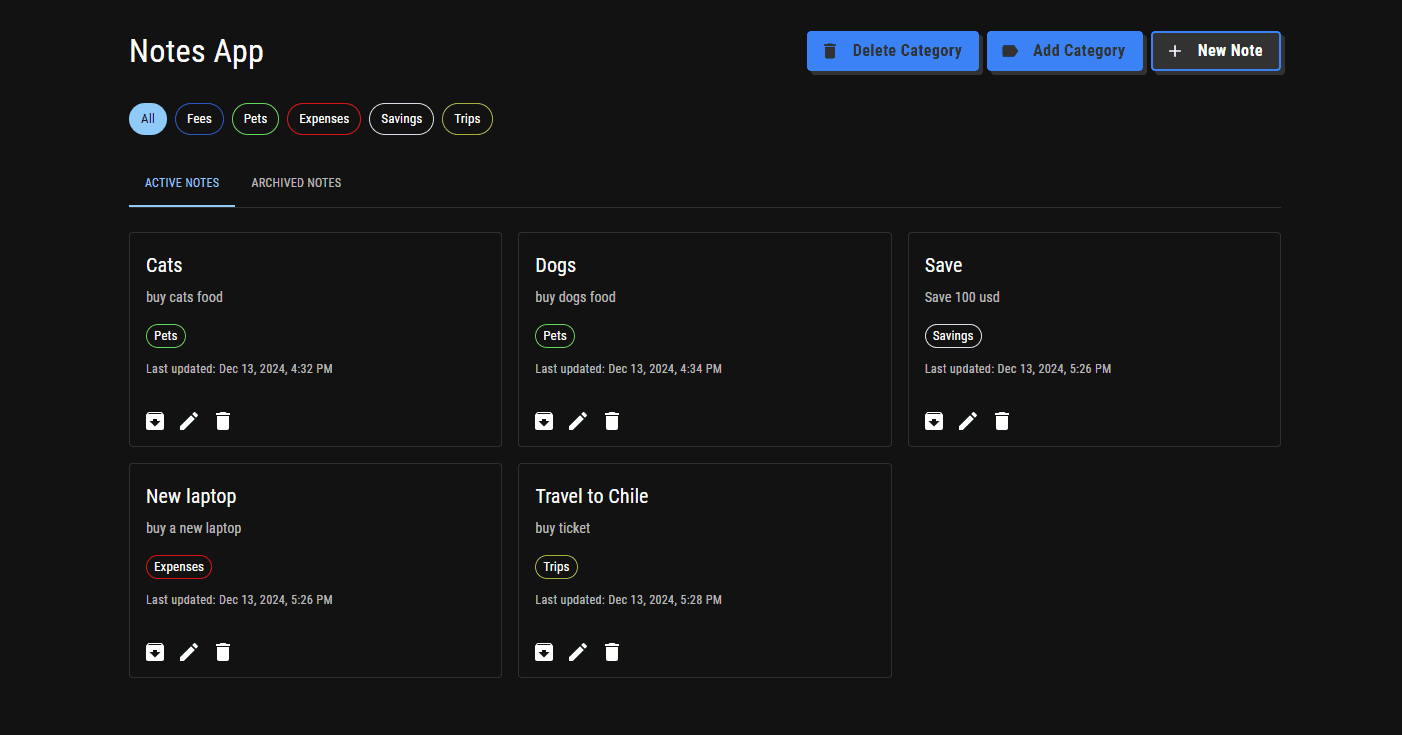
Task: Edit the Save note using pencil icon
Action: click(x=967, y=421)
